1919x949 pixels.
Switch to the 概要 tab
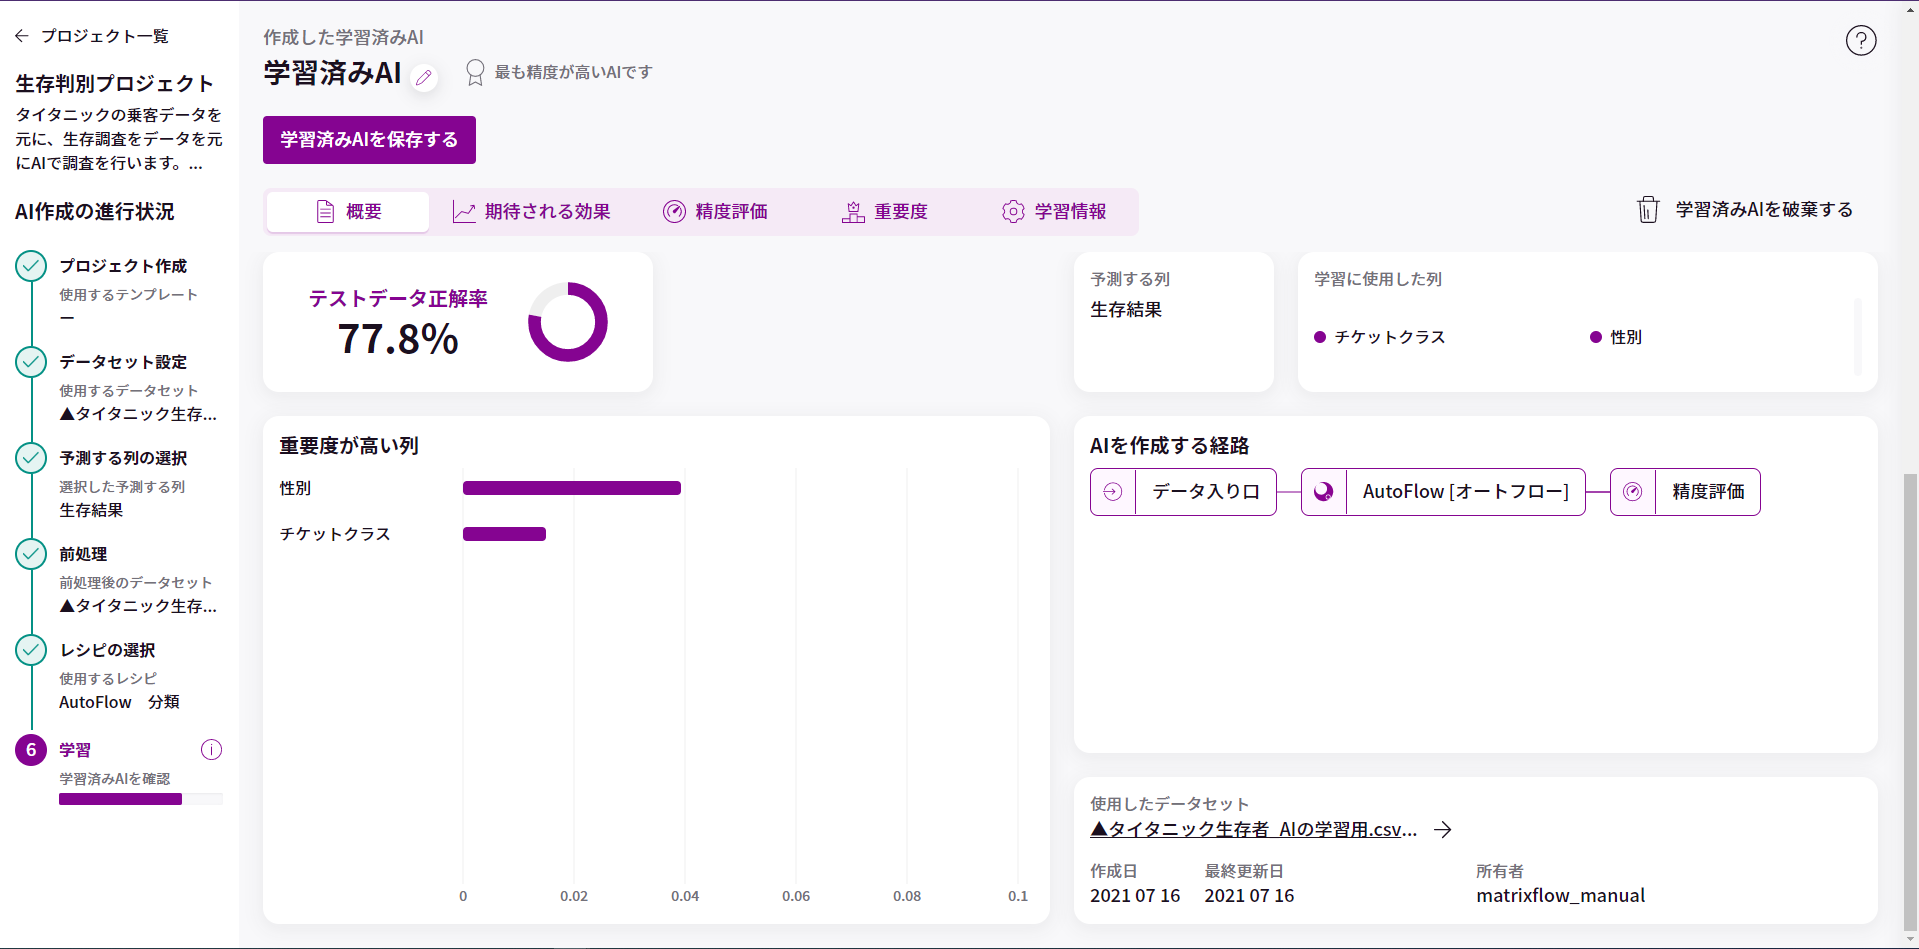coord(348,212)
